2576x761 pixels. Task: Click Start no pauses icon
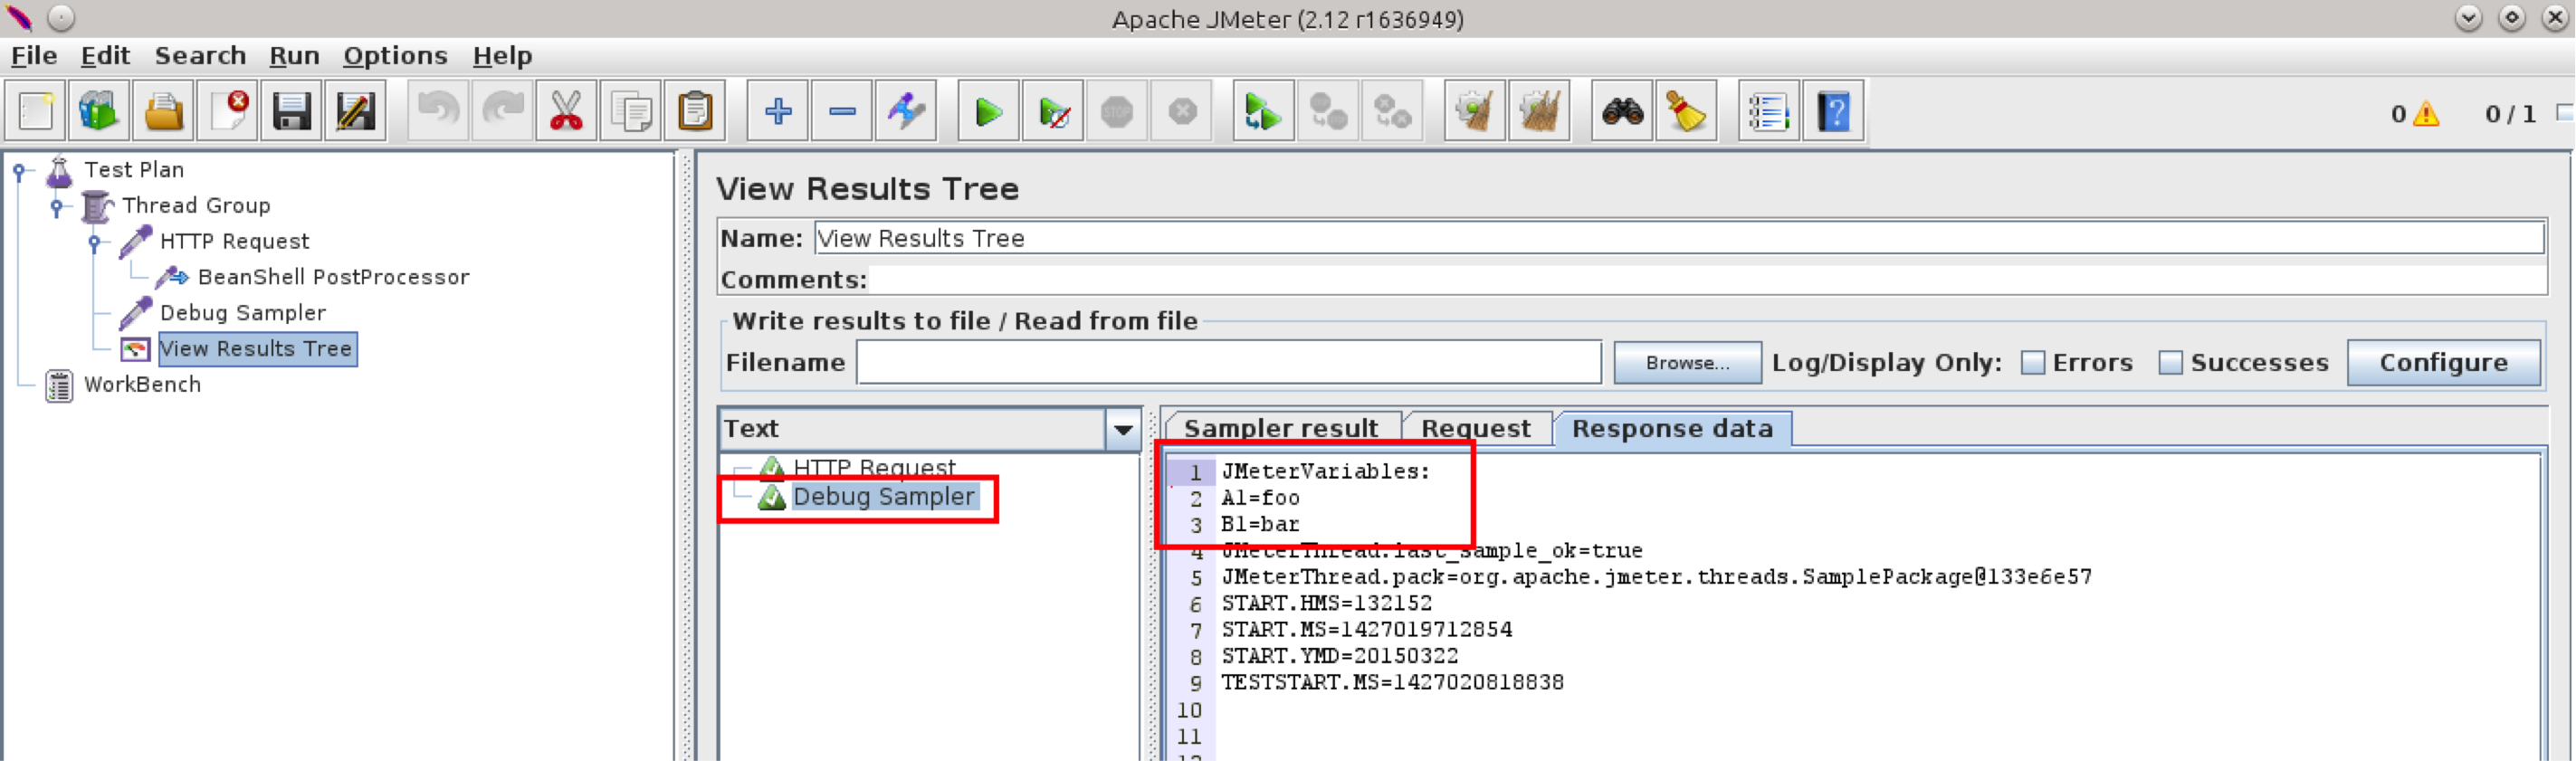(x=1054, y=111)
